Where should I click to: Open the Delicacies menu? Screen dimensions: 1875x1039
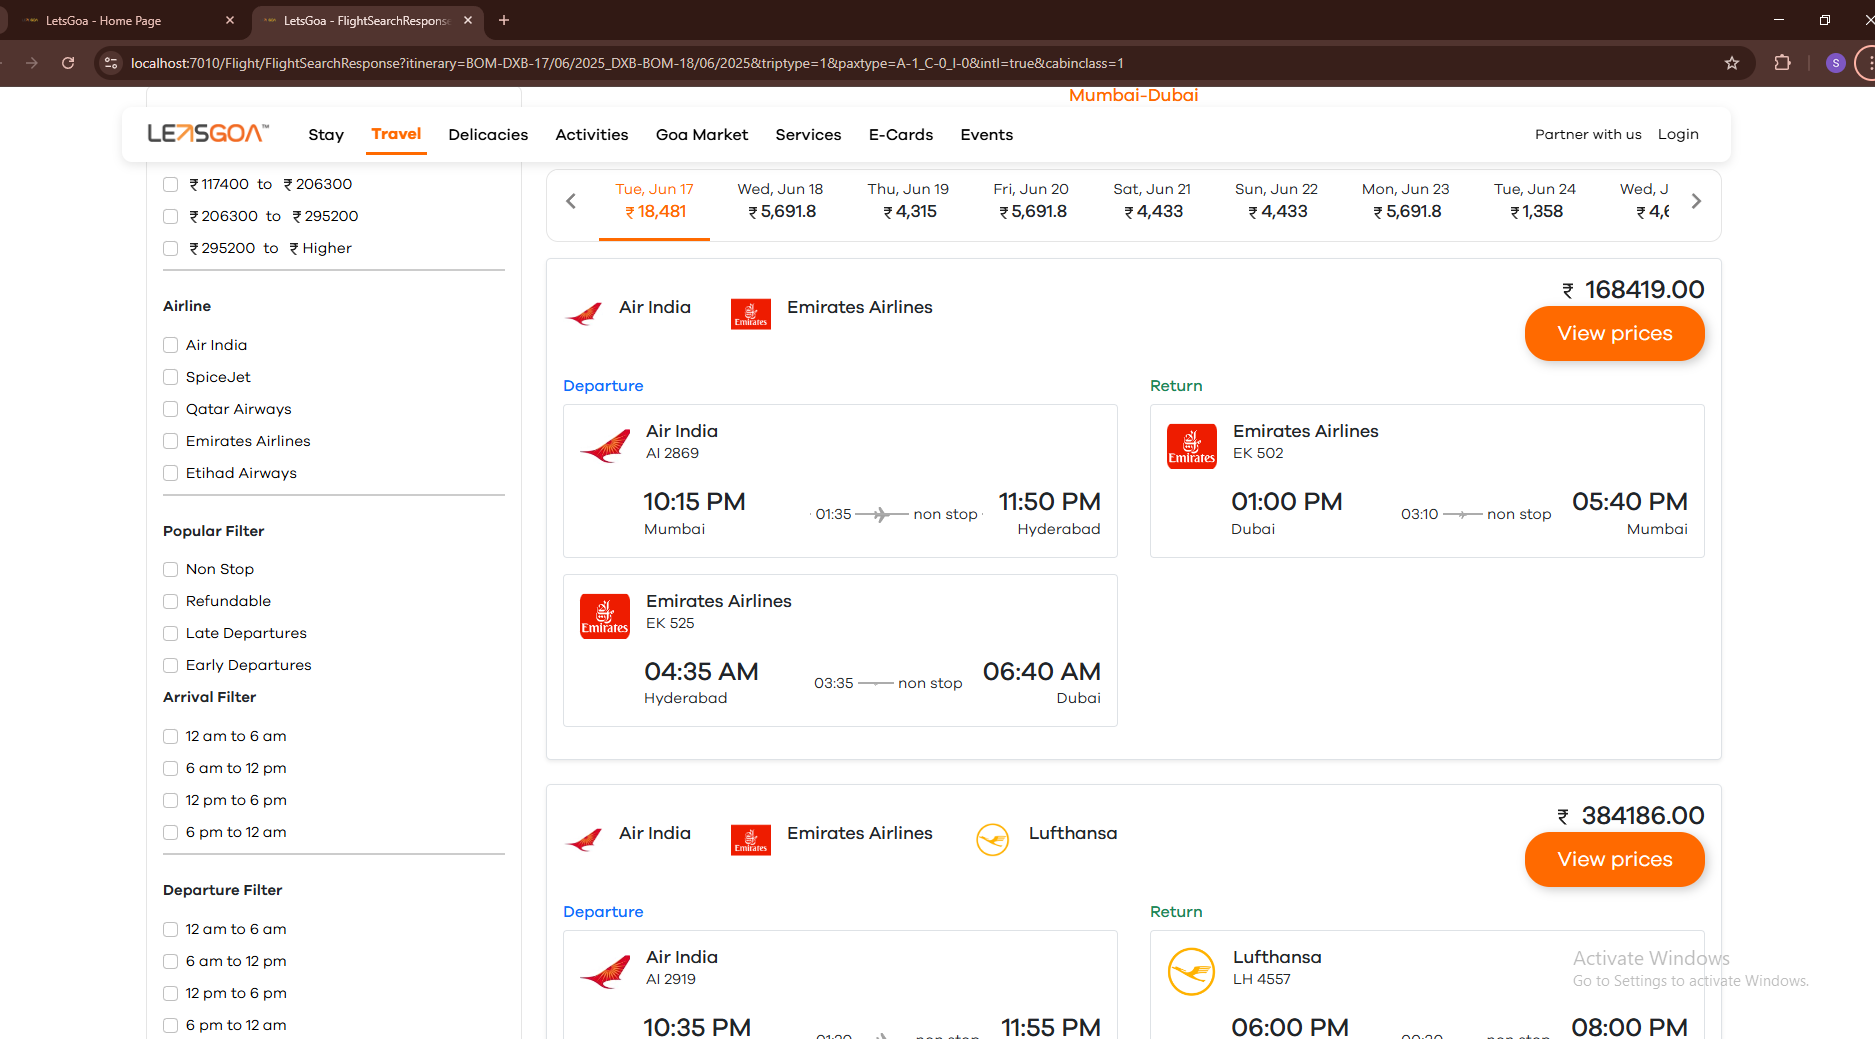(488, 135)
